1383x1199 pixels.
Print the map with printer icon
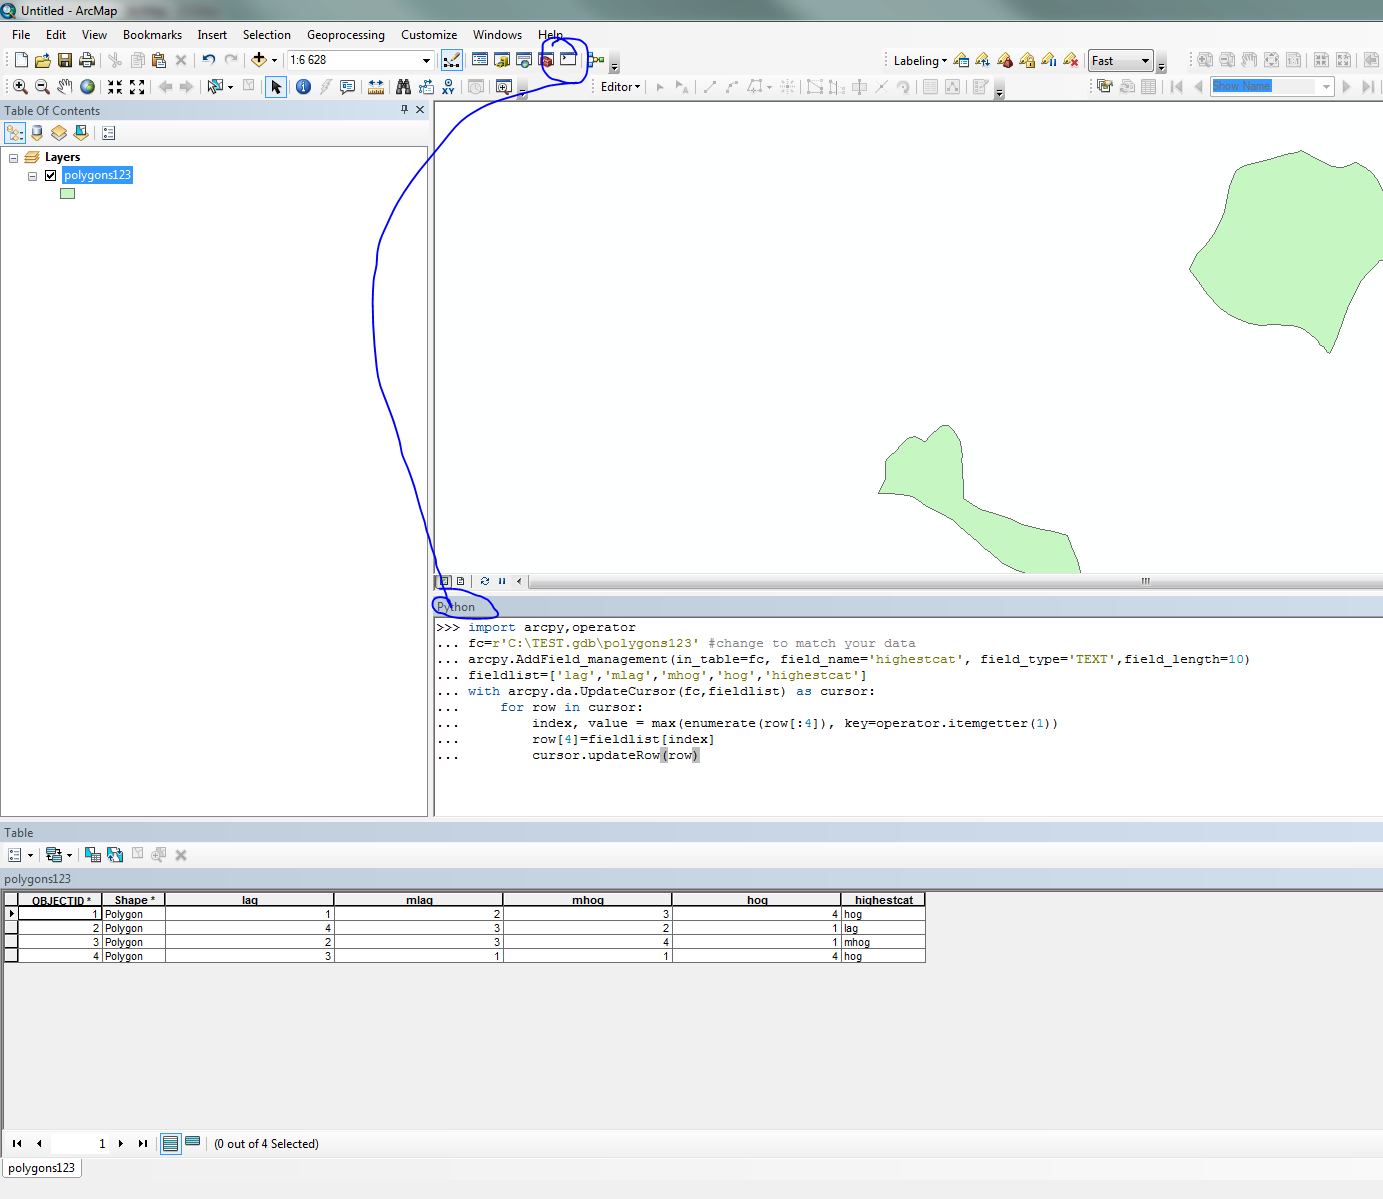pos(87,60)
